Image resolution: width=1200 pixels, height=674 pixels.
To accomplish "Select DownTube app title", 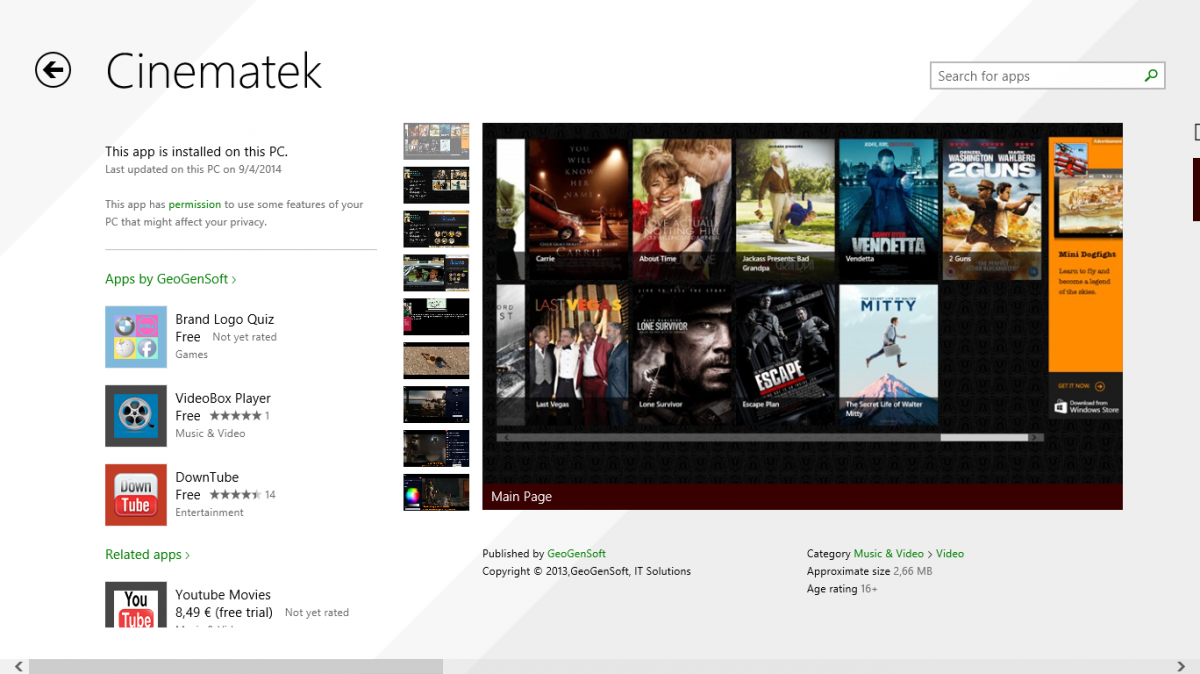I will tap(207, 477).
